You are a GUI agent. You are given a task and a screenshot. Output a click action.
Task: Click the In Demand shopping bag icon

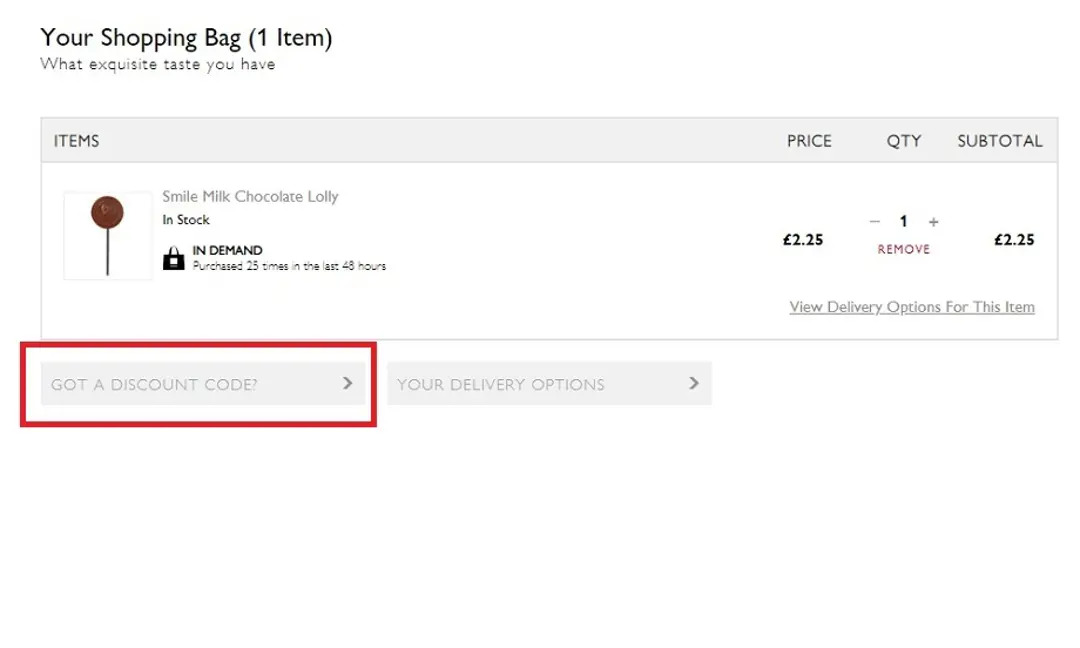174,258
